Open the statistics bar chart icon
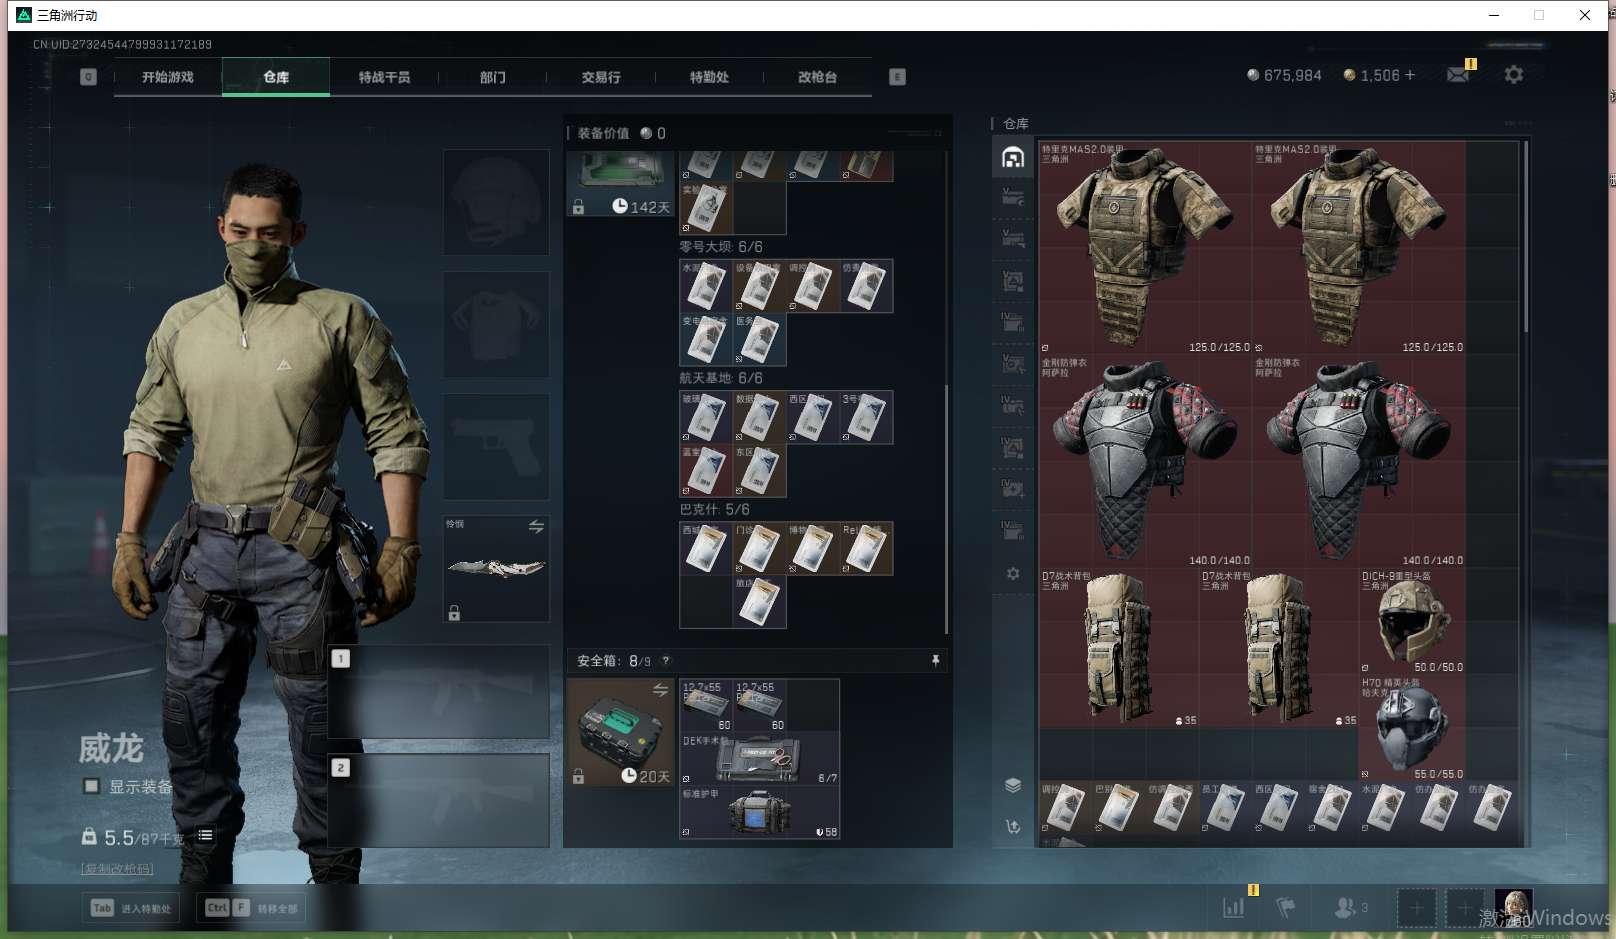Viewport: 1616px width, 939px height. tap(1234, 907)
